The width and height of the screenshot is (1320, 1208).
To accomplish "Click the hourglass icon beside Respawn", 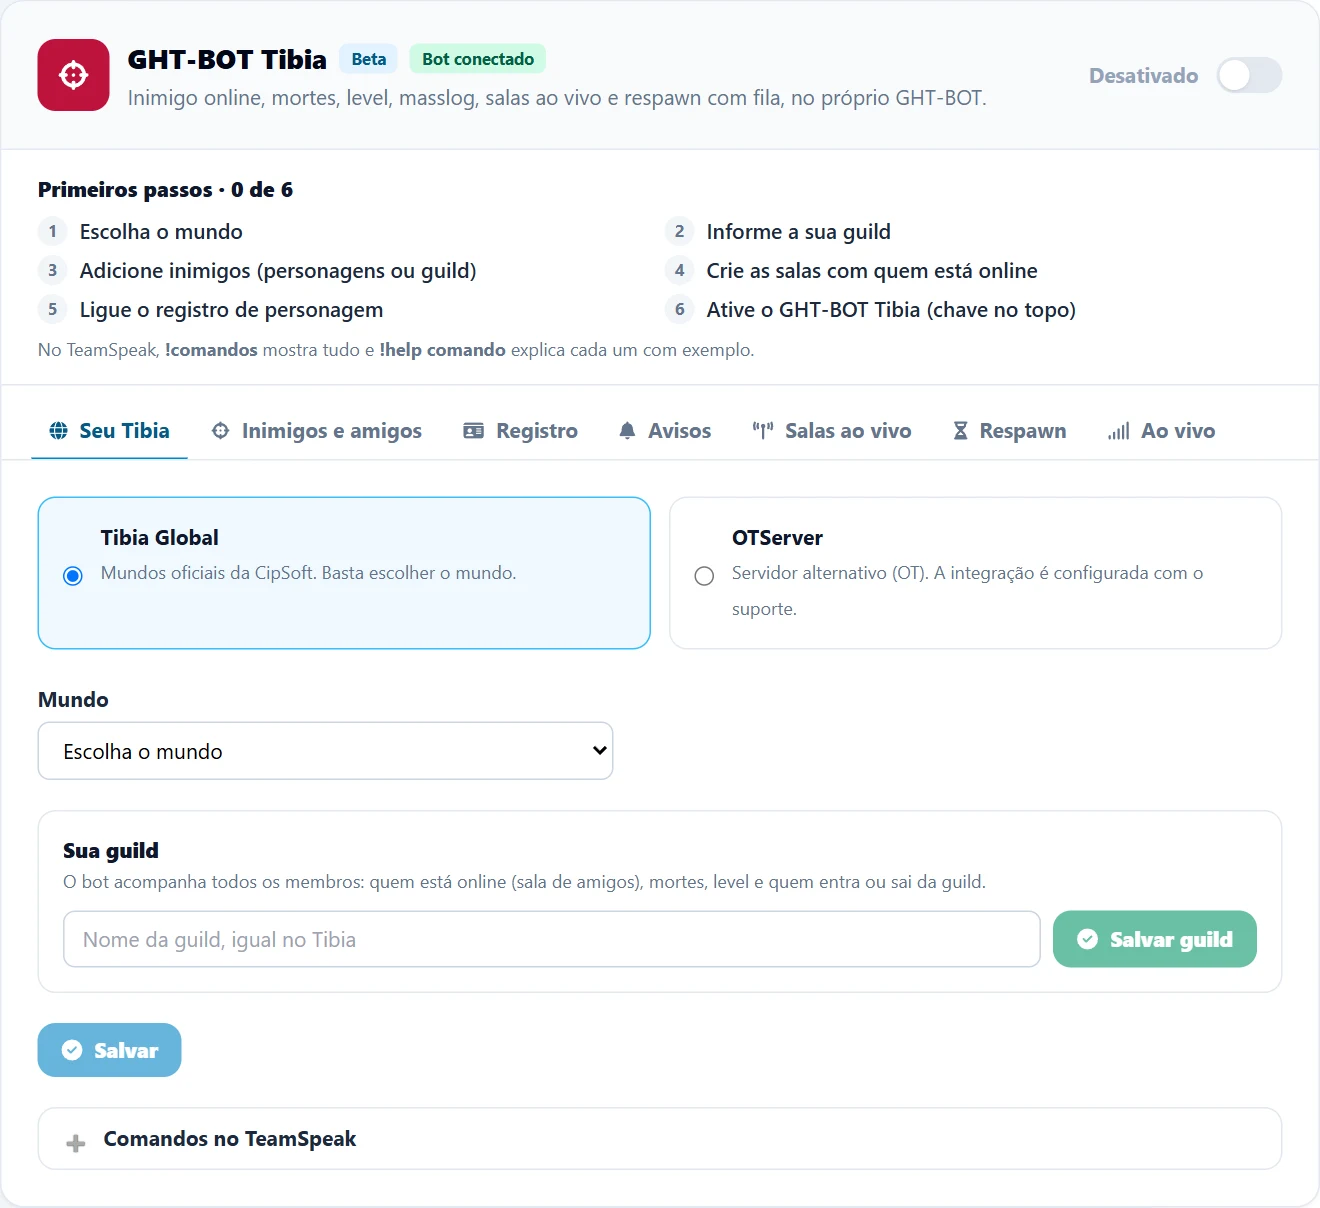I will [x=960, y=431].
